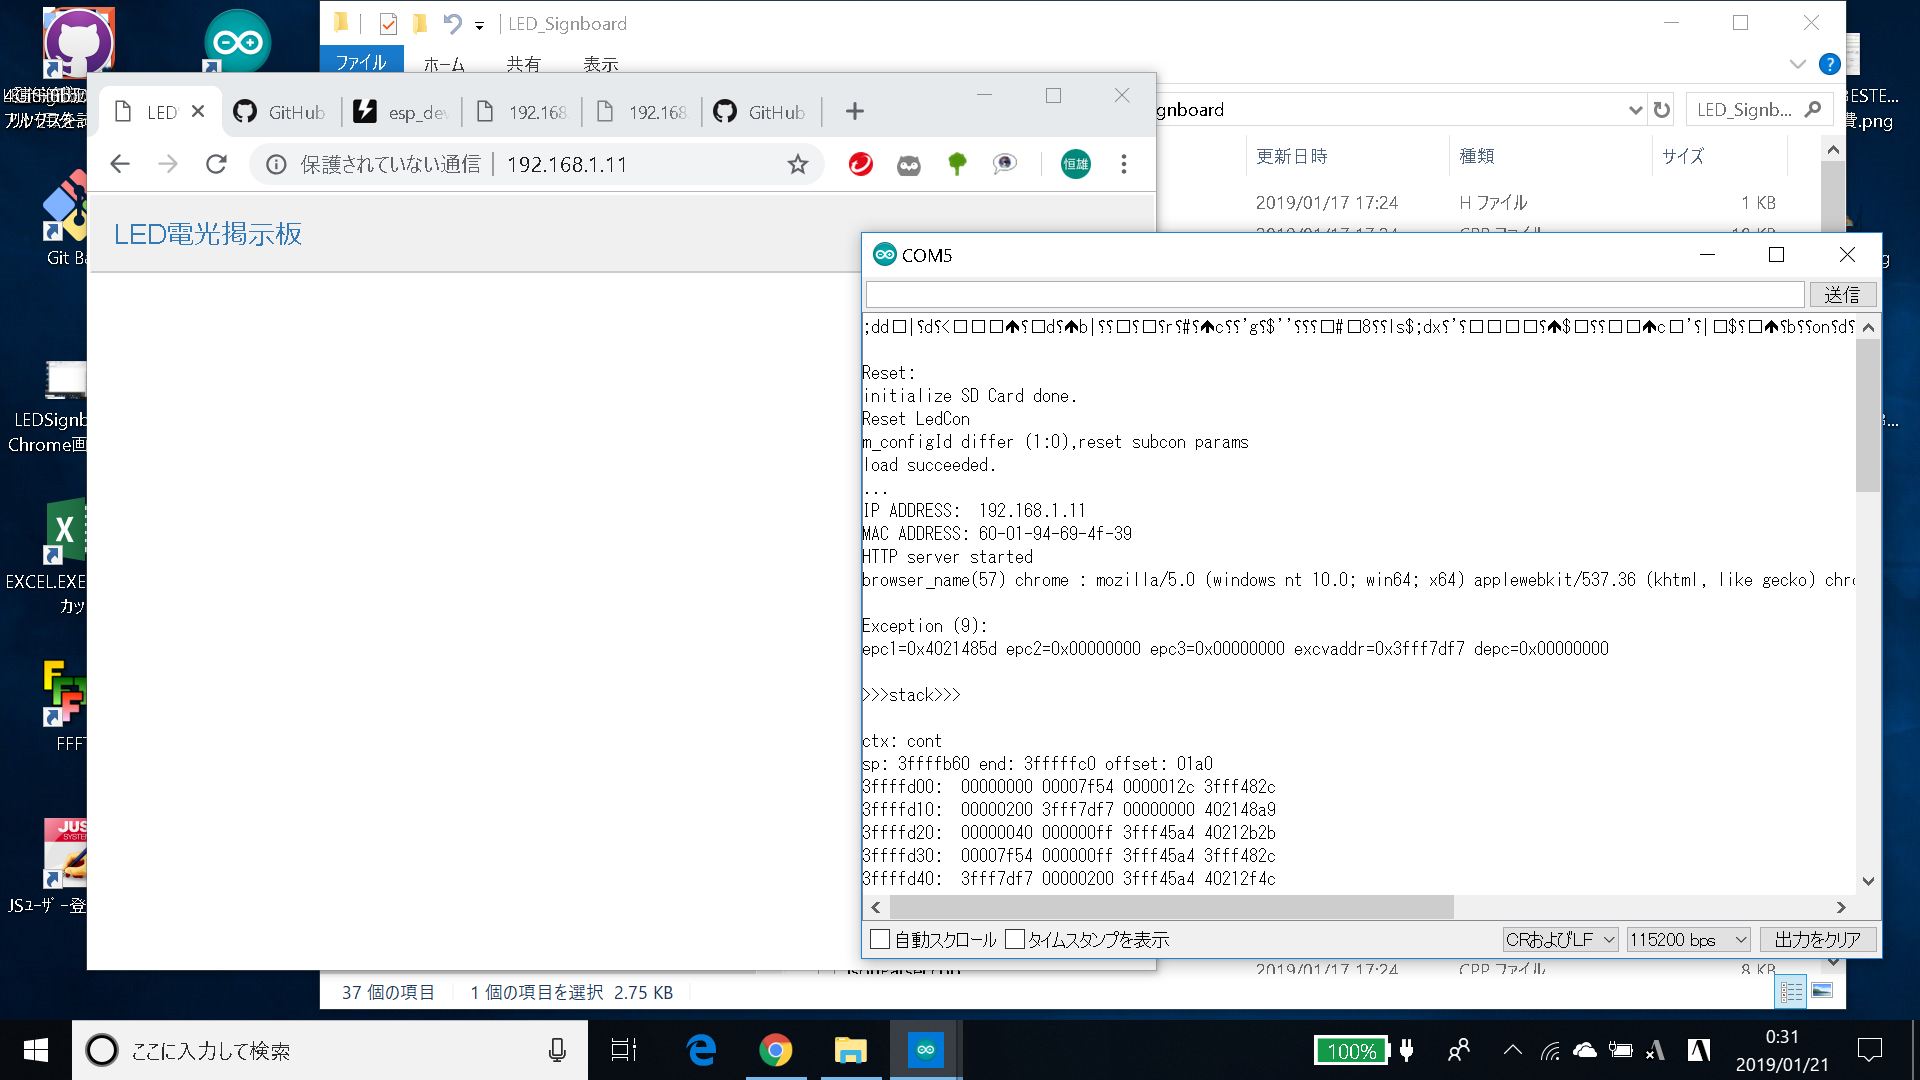Click the red swirl extension icon
The height and width of the screenshot is (1080, 1920).
pos(860,164)
